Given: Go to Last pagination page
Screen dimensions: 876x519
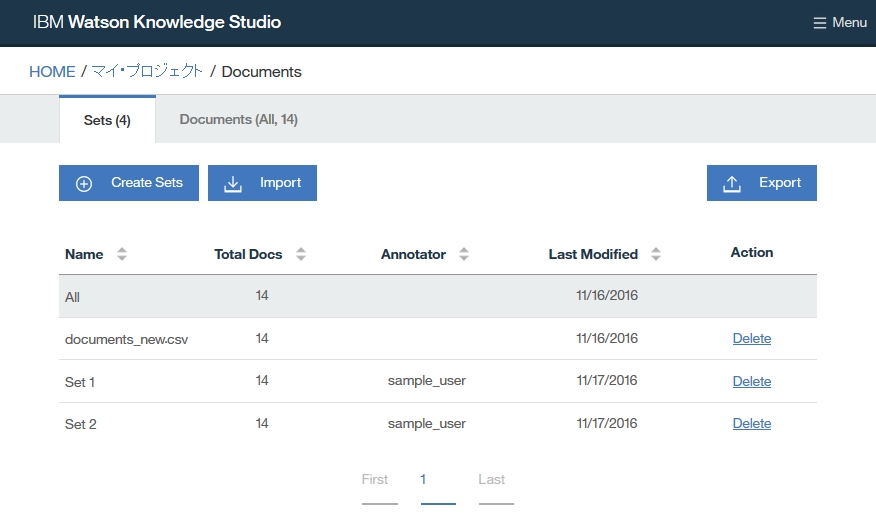Looking at the screenshot, I should point(491,480).
